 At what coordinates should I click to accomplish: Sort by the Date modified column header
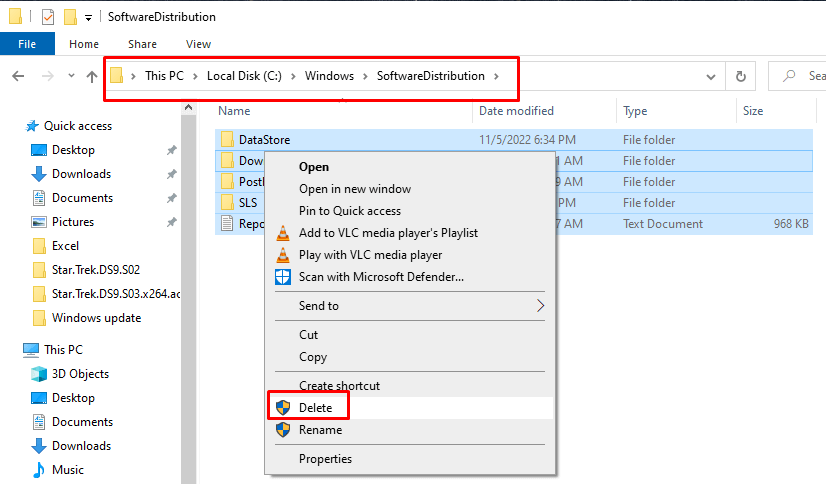click(x=516, y=111)
